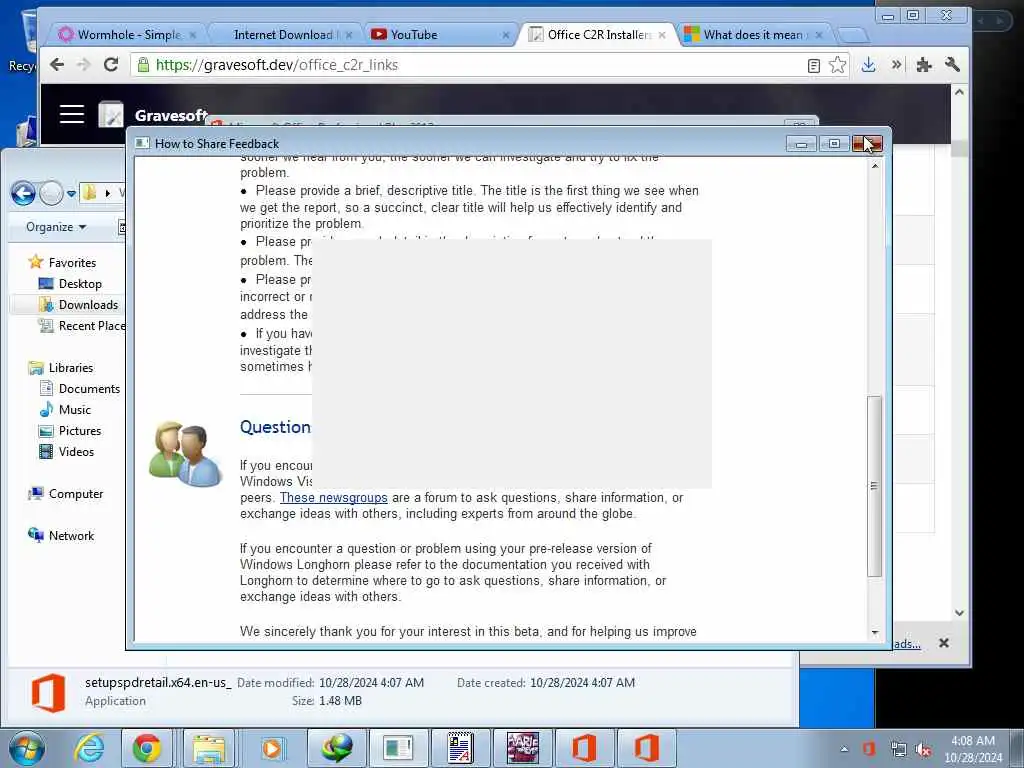The width and height of the screenshot is (1024, 768).
Task: Click the Office icon in system tray
Action: (869, 748)
